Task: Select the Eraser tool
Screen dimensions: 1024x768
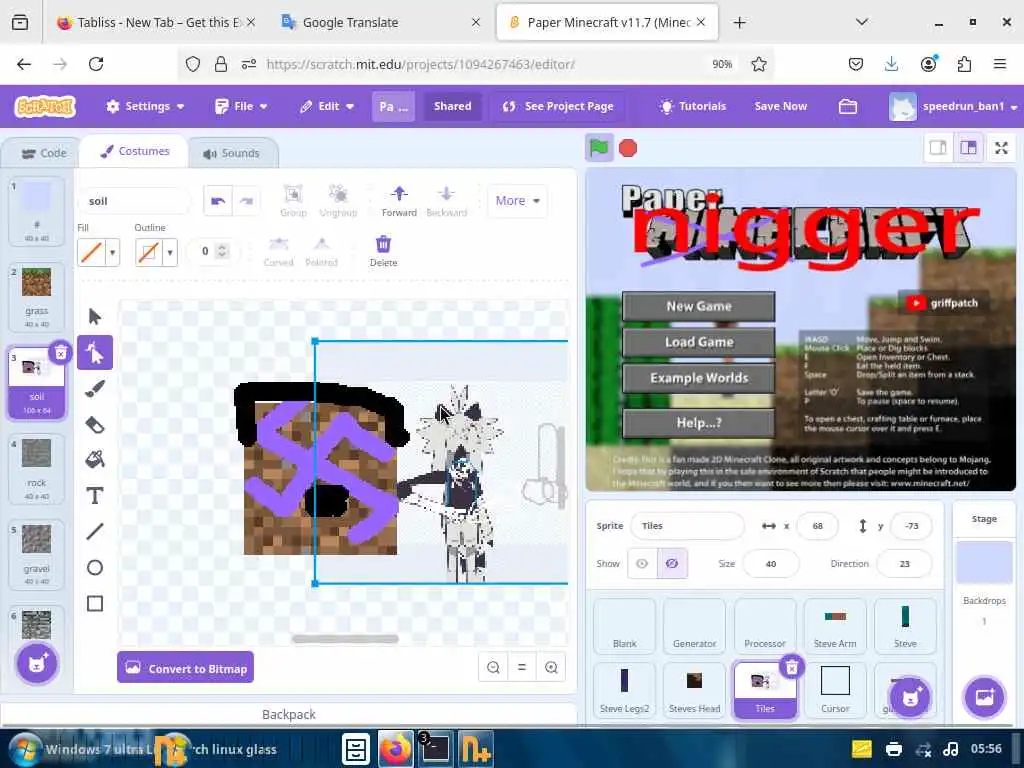Action: [x=95, y=424]
